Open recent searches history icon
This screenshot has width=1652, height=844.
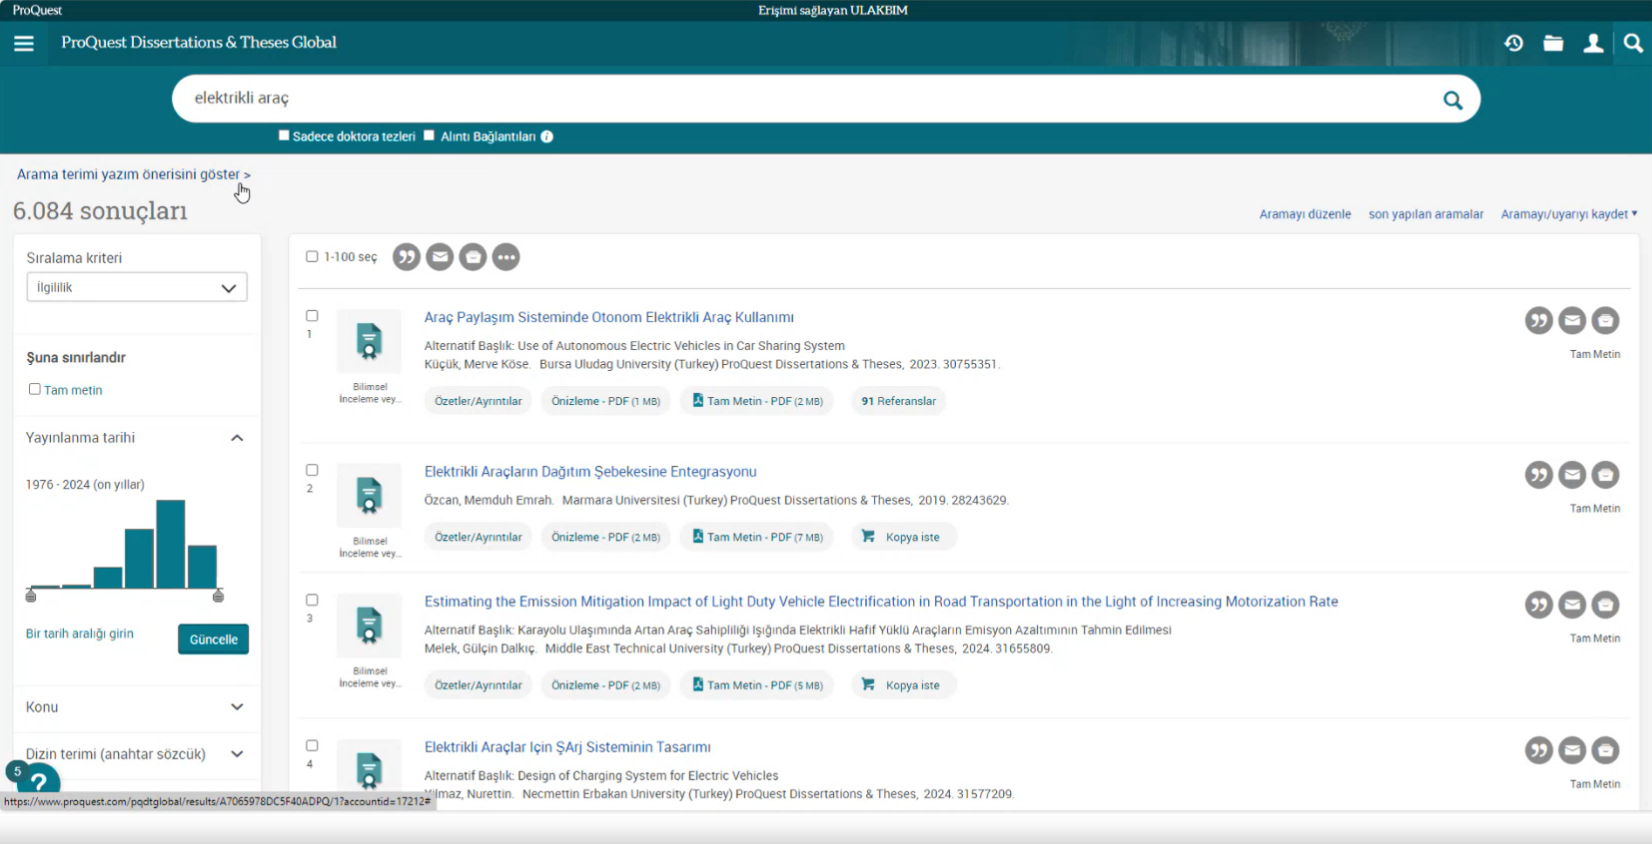pyautogui.click(x=1513, y=43)
